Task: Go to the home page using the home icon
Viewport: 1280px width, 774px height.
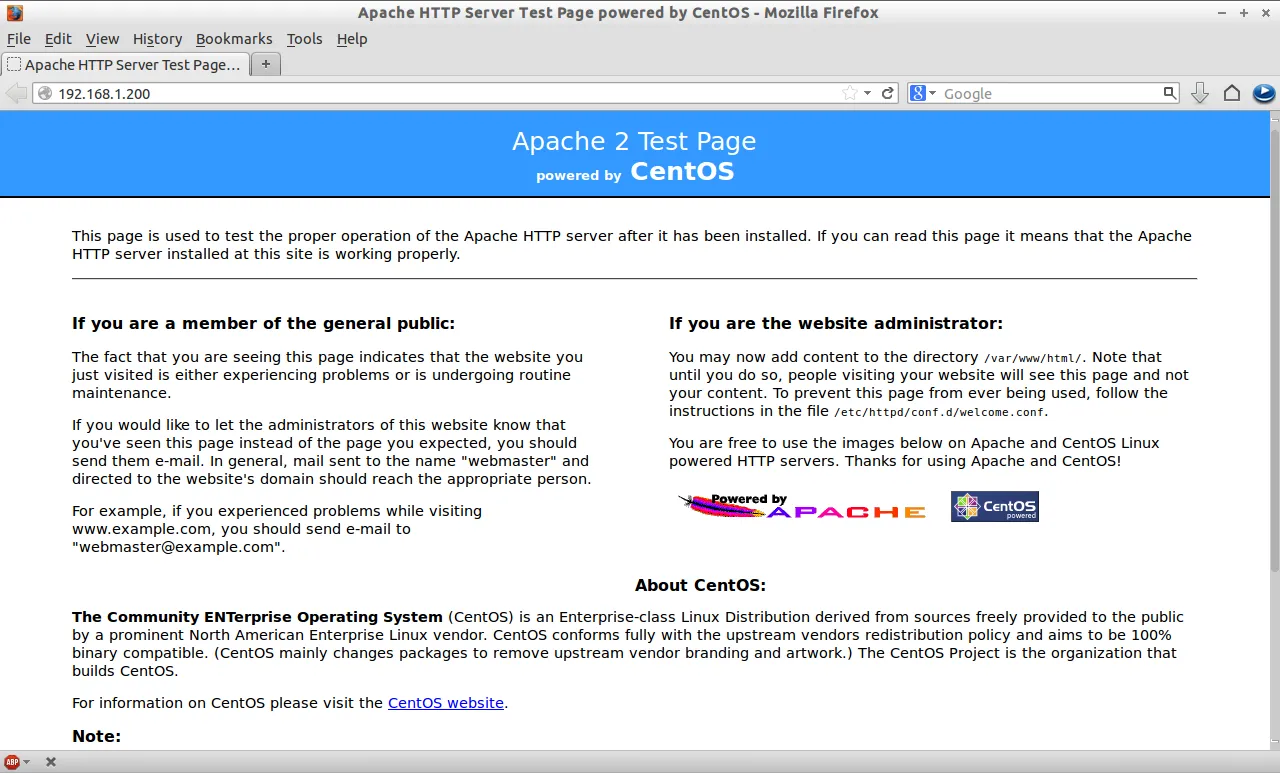Action: [x=1232, y=93]
